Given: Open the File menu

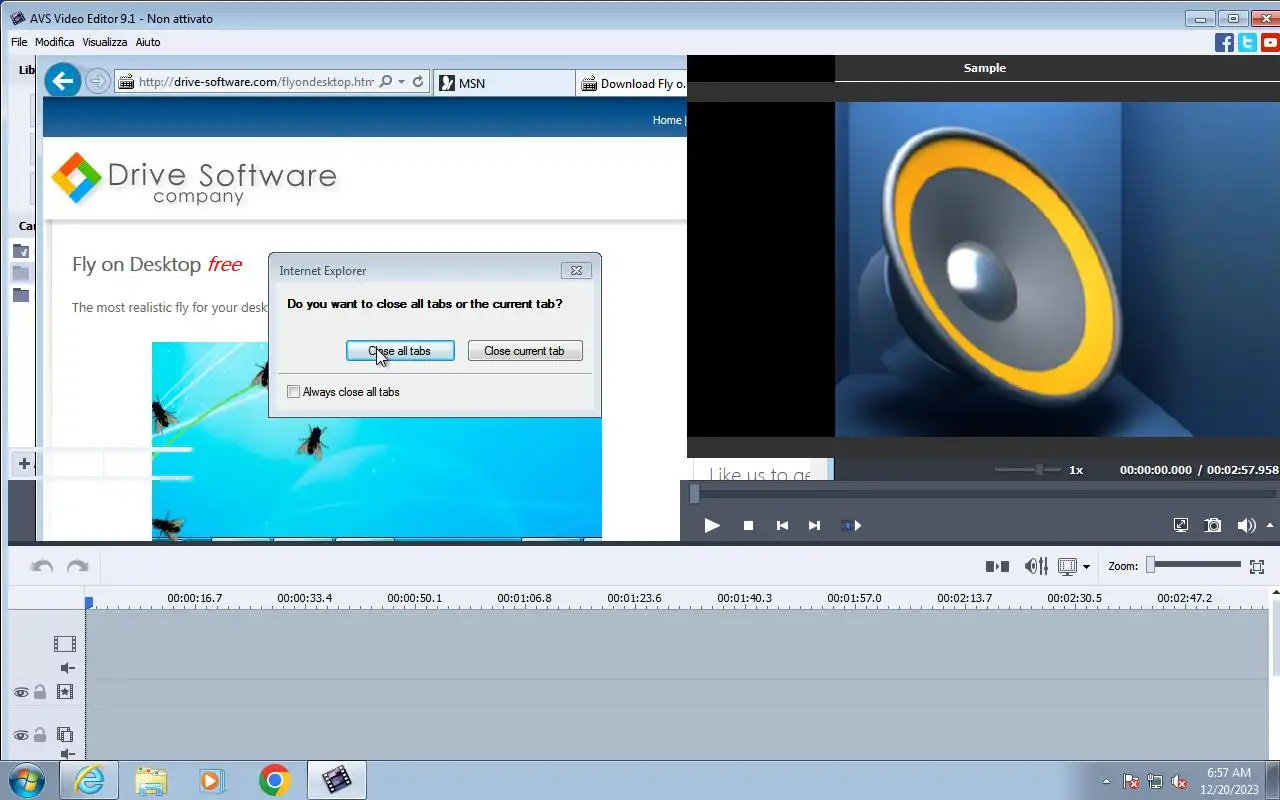Looking at the screenshot, I should 19,42.
